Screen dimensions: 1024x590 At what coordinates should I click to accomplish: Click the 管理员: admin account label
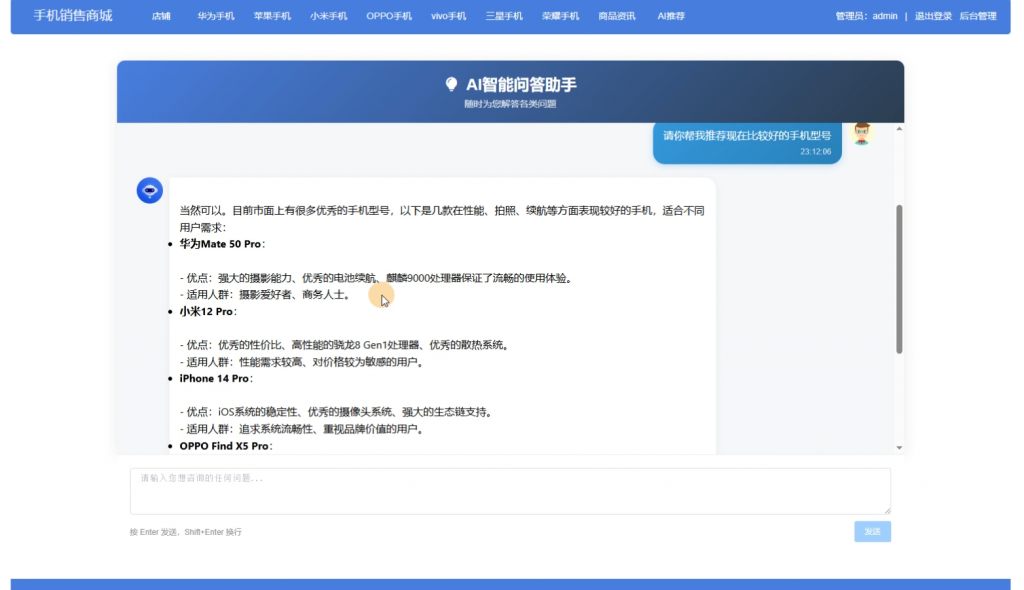point(866,16)
